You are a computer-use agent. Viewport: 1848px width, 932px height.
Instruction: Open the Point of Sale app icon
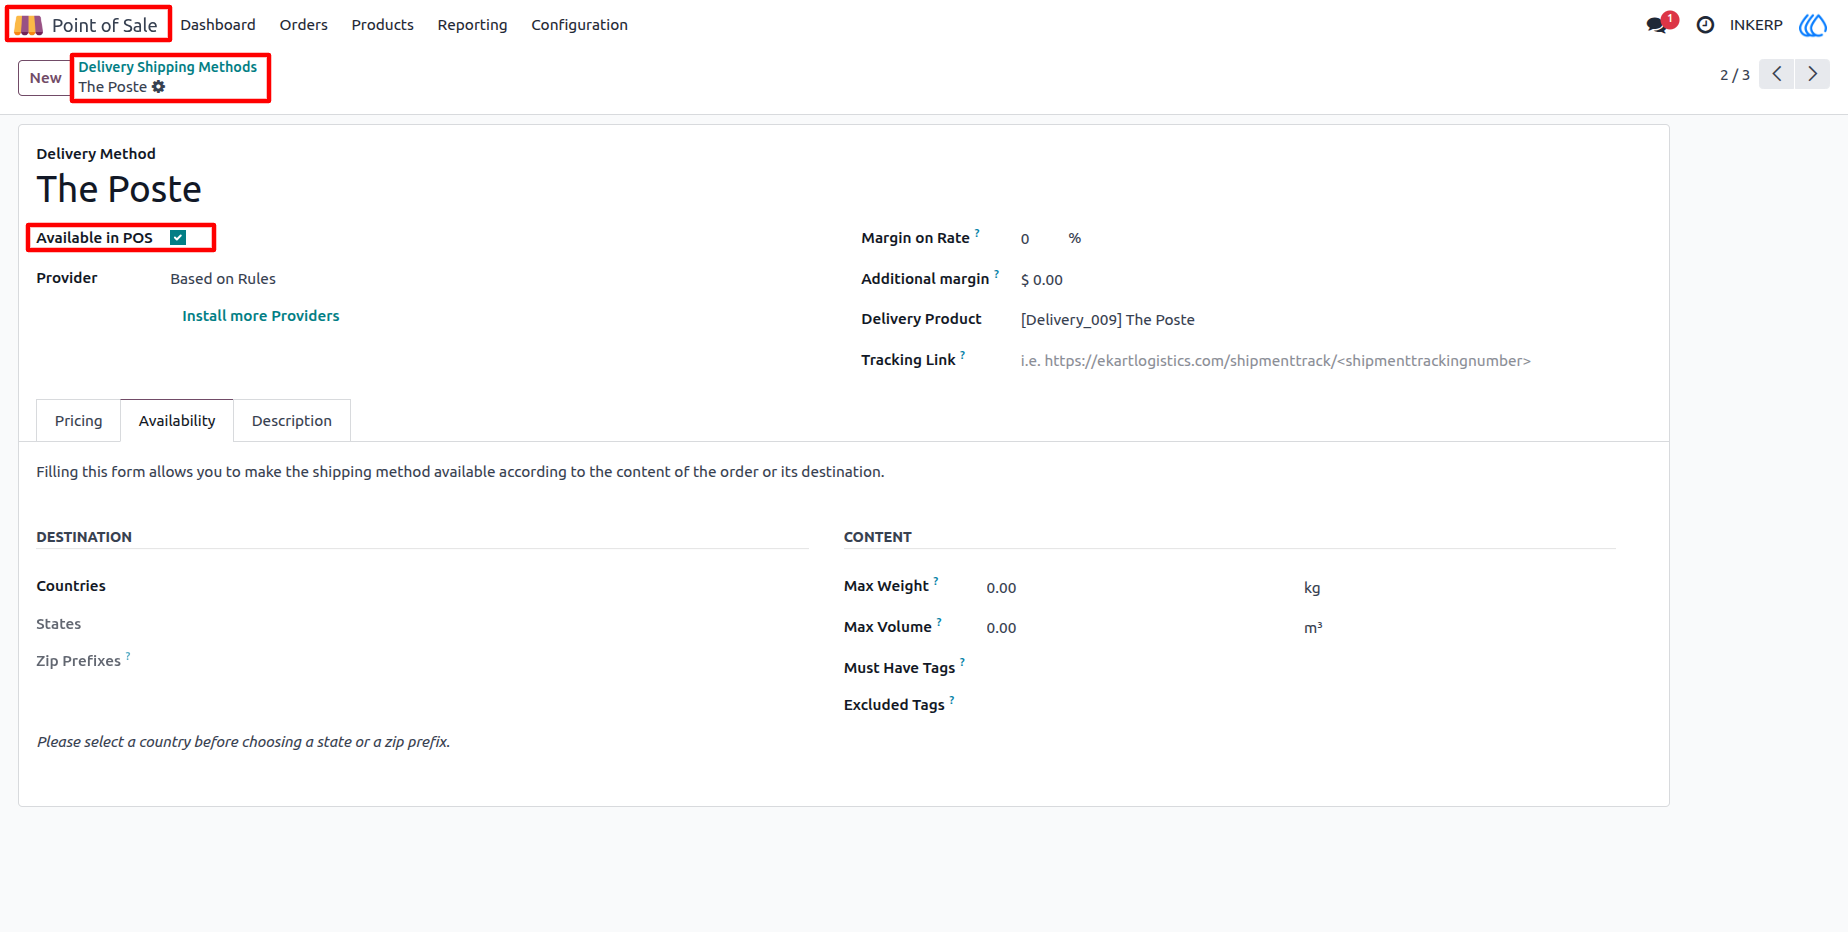[29, 25]
